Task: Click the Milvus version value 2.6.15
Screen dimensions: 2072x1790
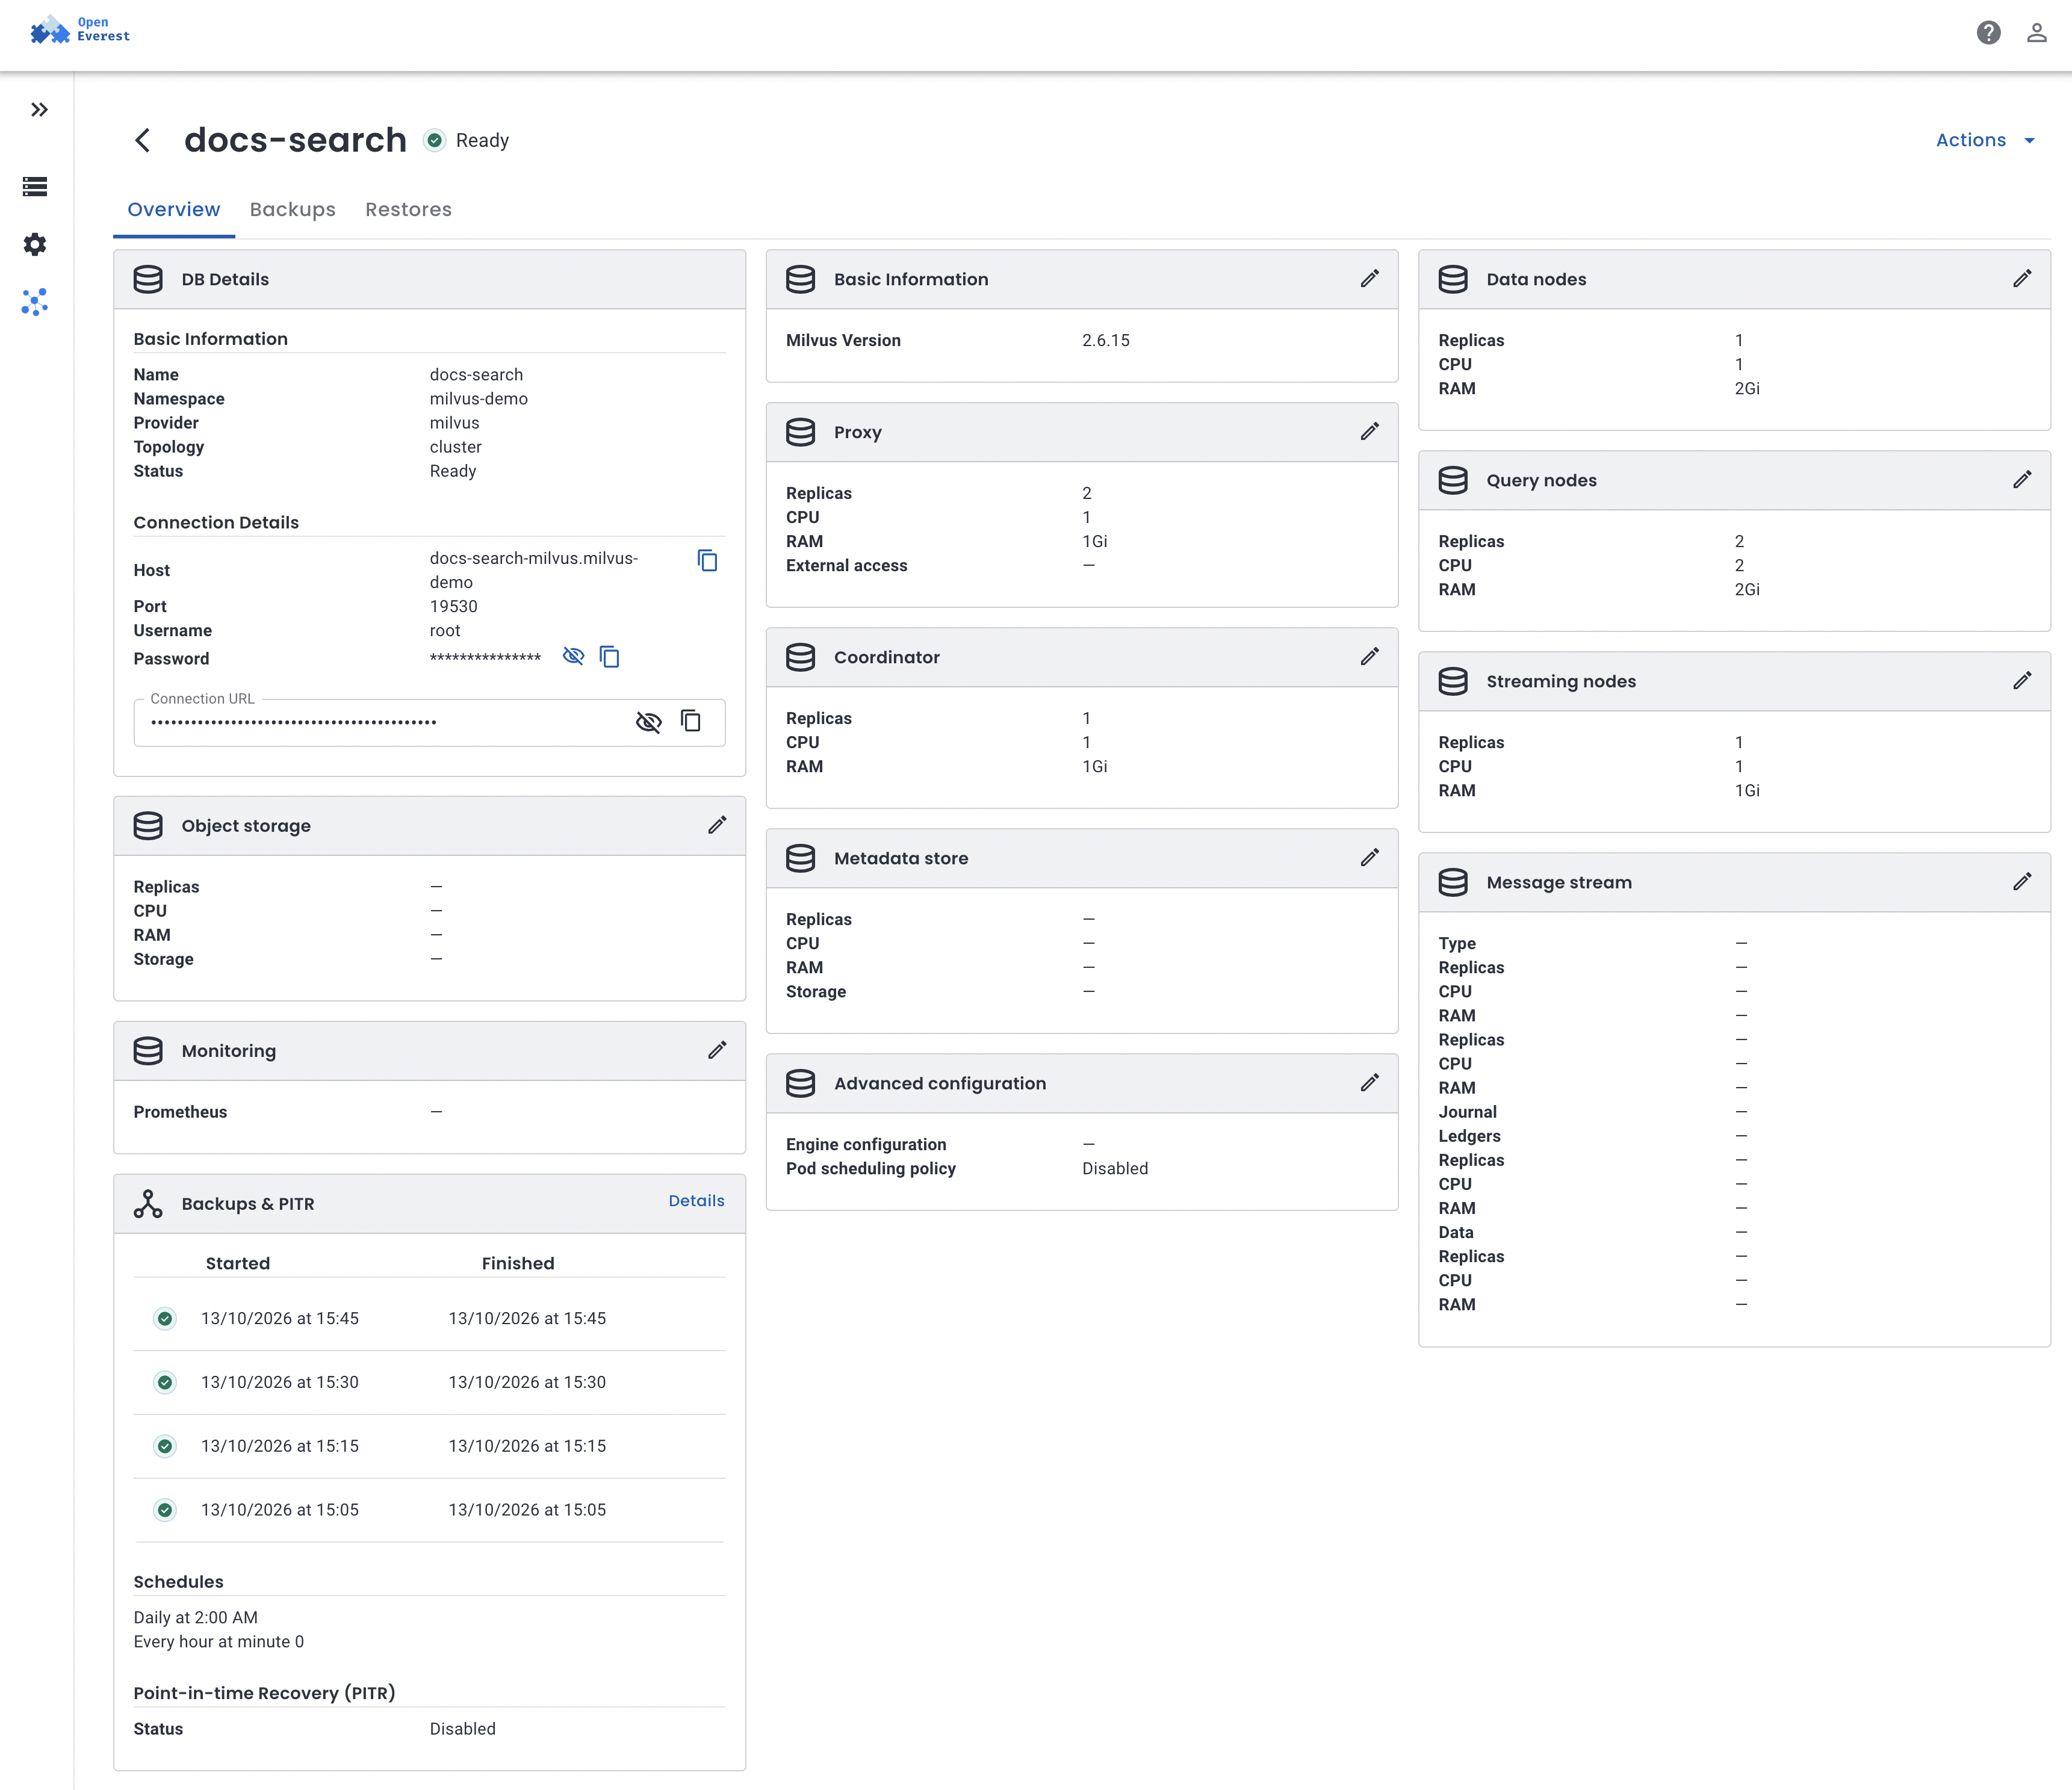Action: (1106, 341)
